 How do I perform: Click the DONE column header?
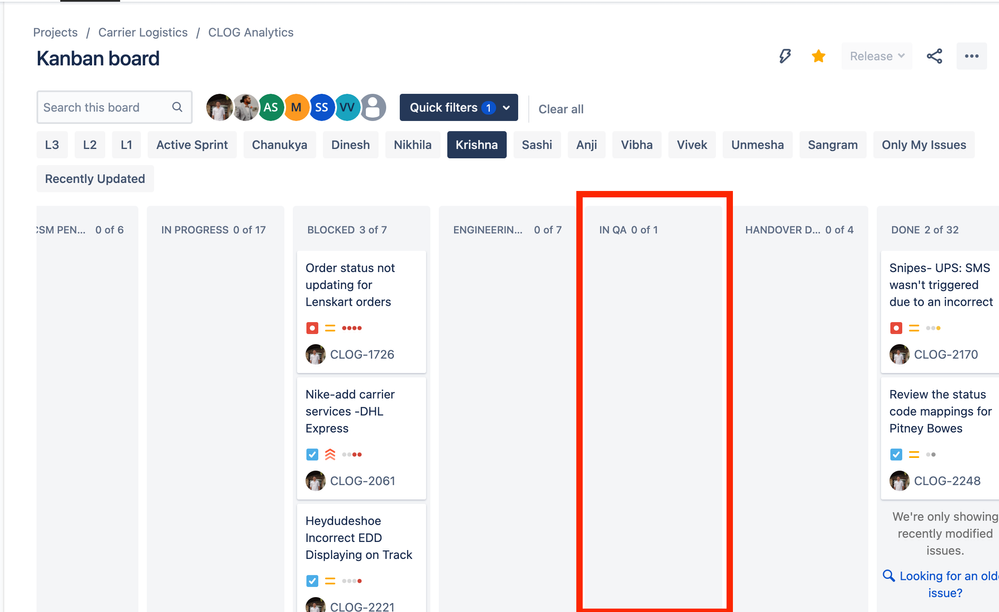(924, 230)
